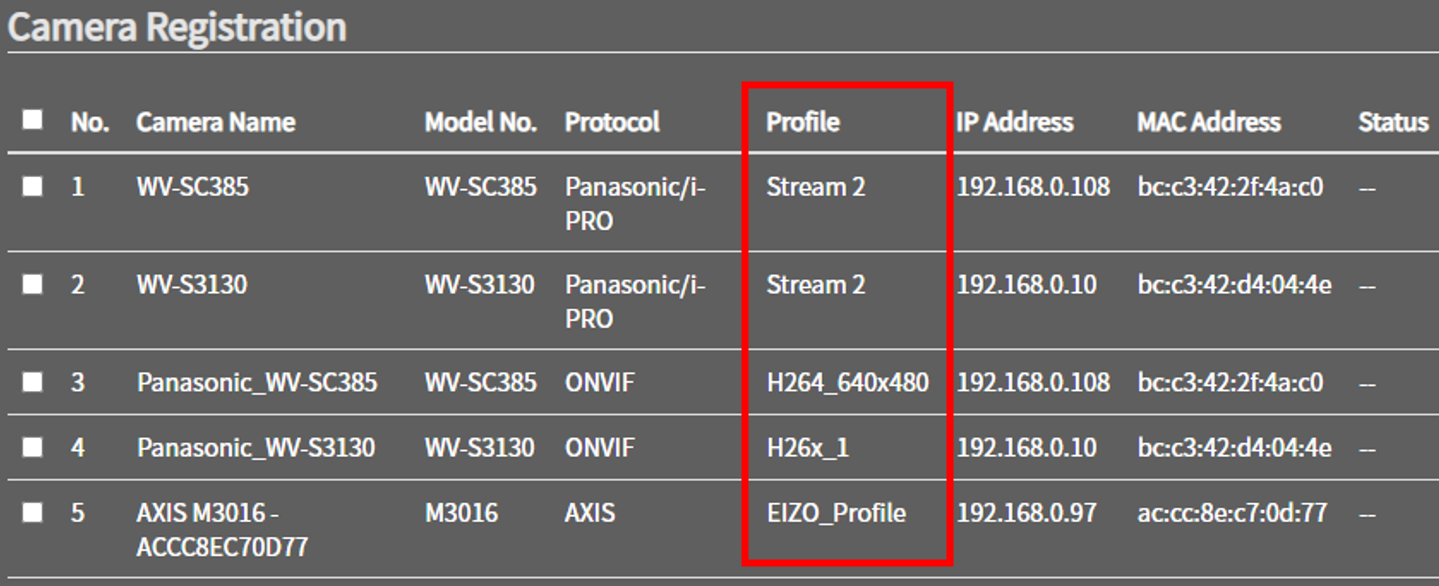Tick the checkbox for Panasonic_WV-SC385

[x=33, y=382]
